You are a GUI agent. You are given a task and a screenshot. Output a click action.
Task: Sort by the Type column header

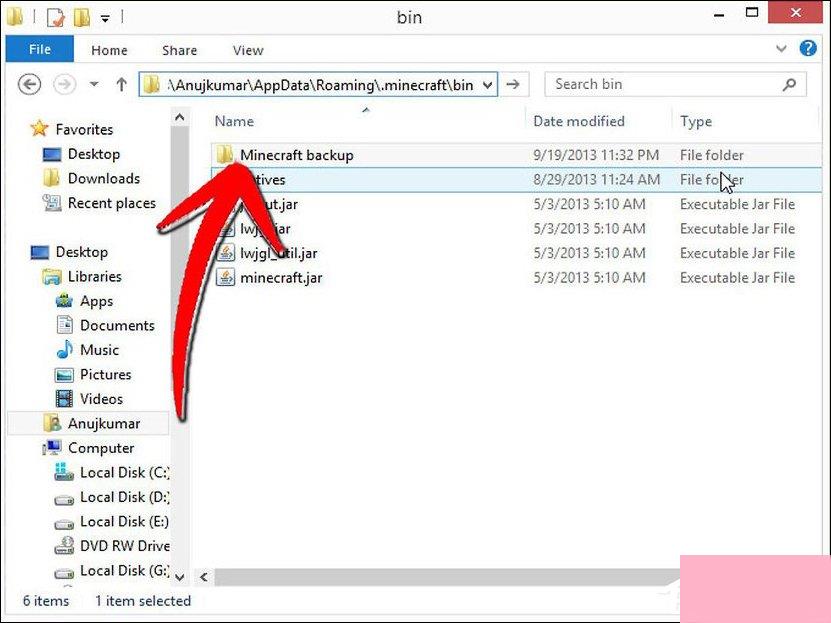pos(696,122)
